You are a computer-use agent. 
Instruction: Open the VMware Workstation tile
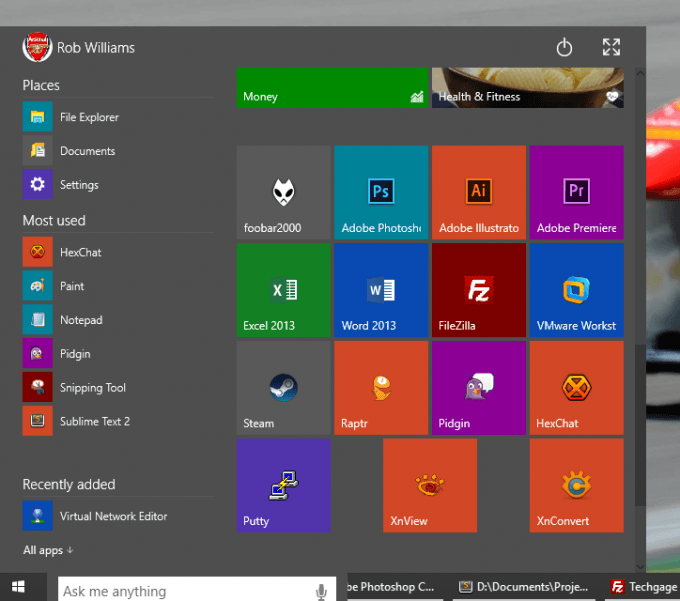(576, 290)
